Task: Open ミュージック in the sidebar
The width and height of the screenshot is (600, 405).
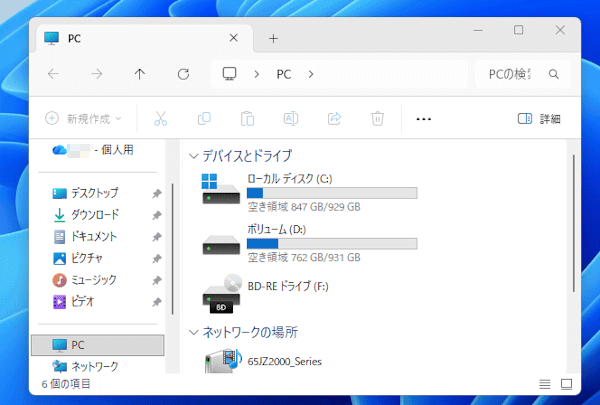Action: click(93, 280)
